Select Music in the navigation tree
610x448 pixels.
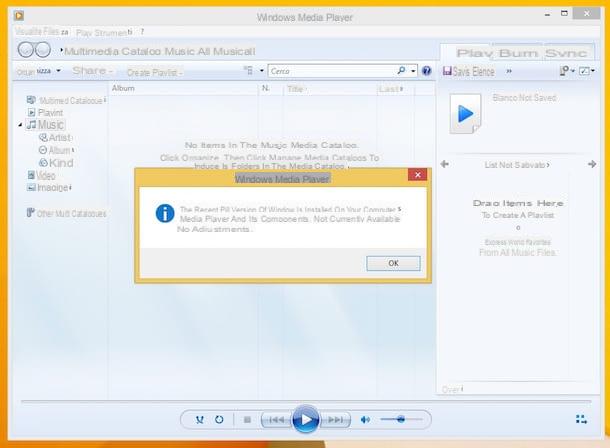click(46, 125)
